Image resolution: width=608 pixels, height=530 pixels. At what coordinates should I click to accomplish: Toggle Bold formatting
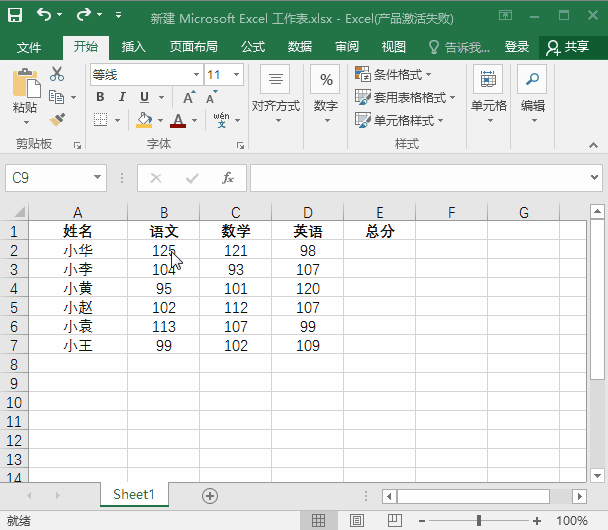point(100,97)
